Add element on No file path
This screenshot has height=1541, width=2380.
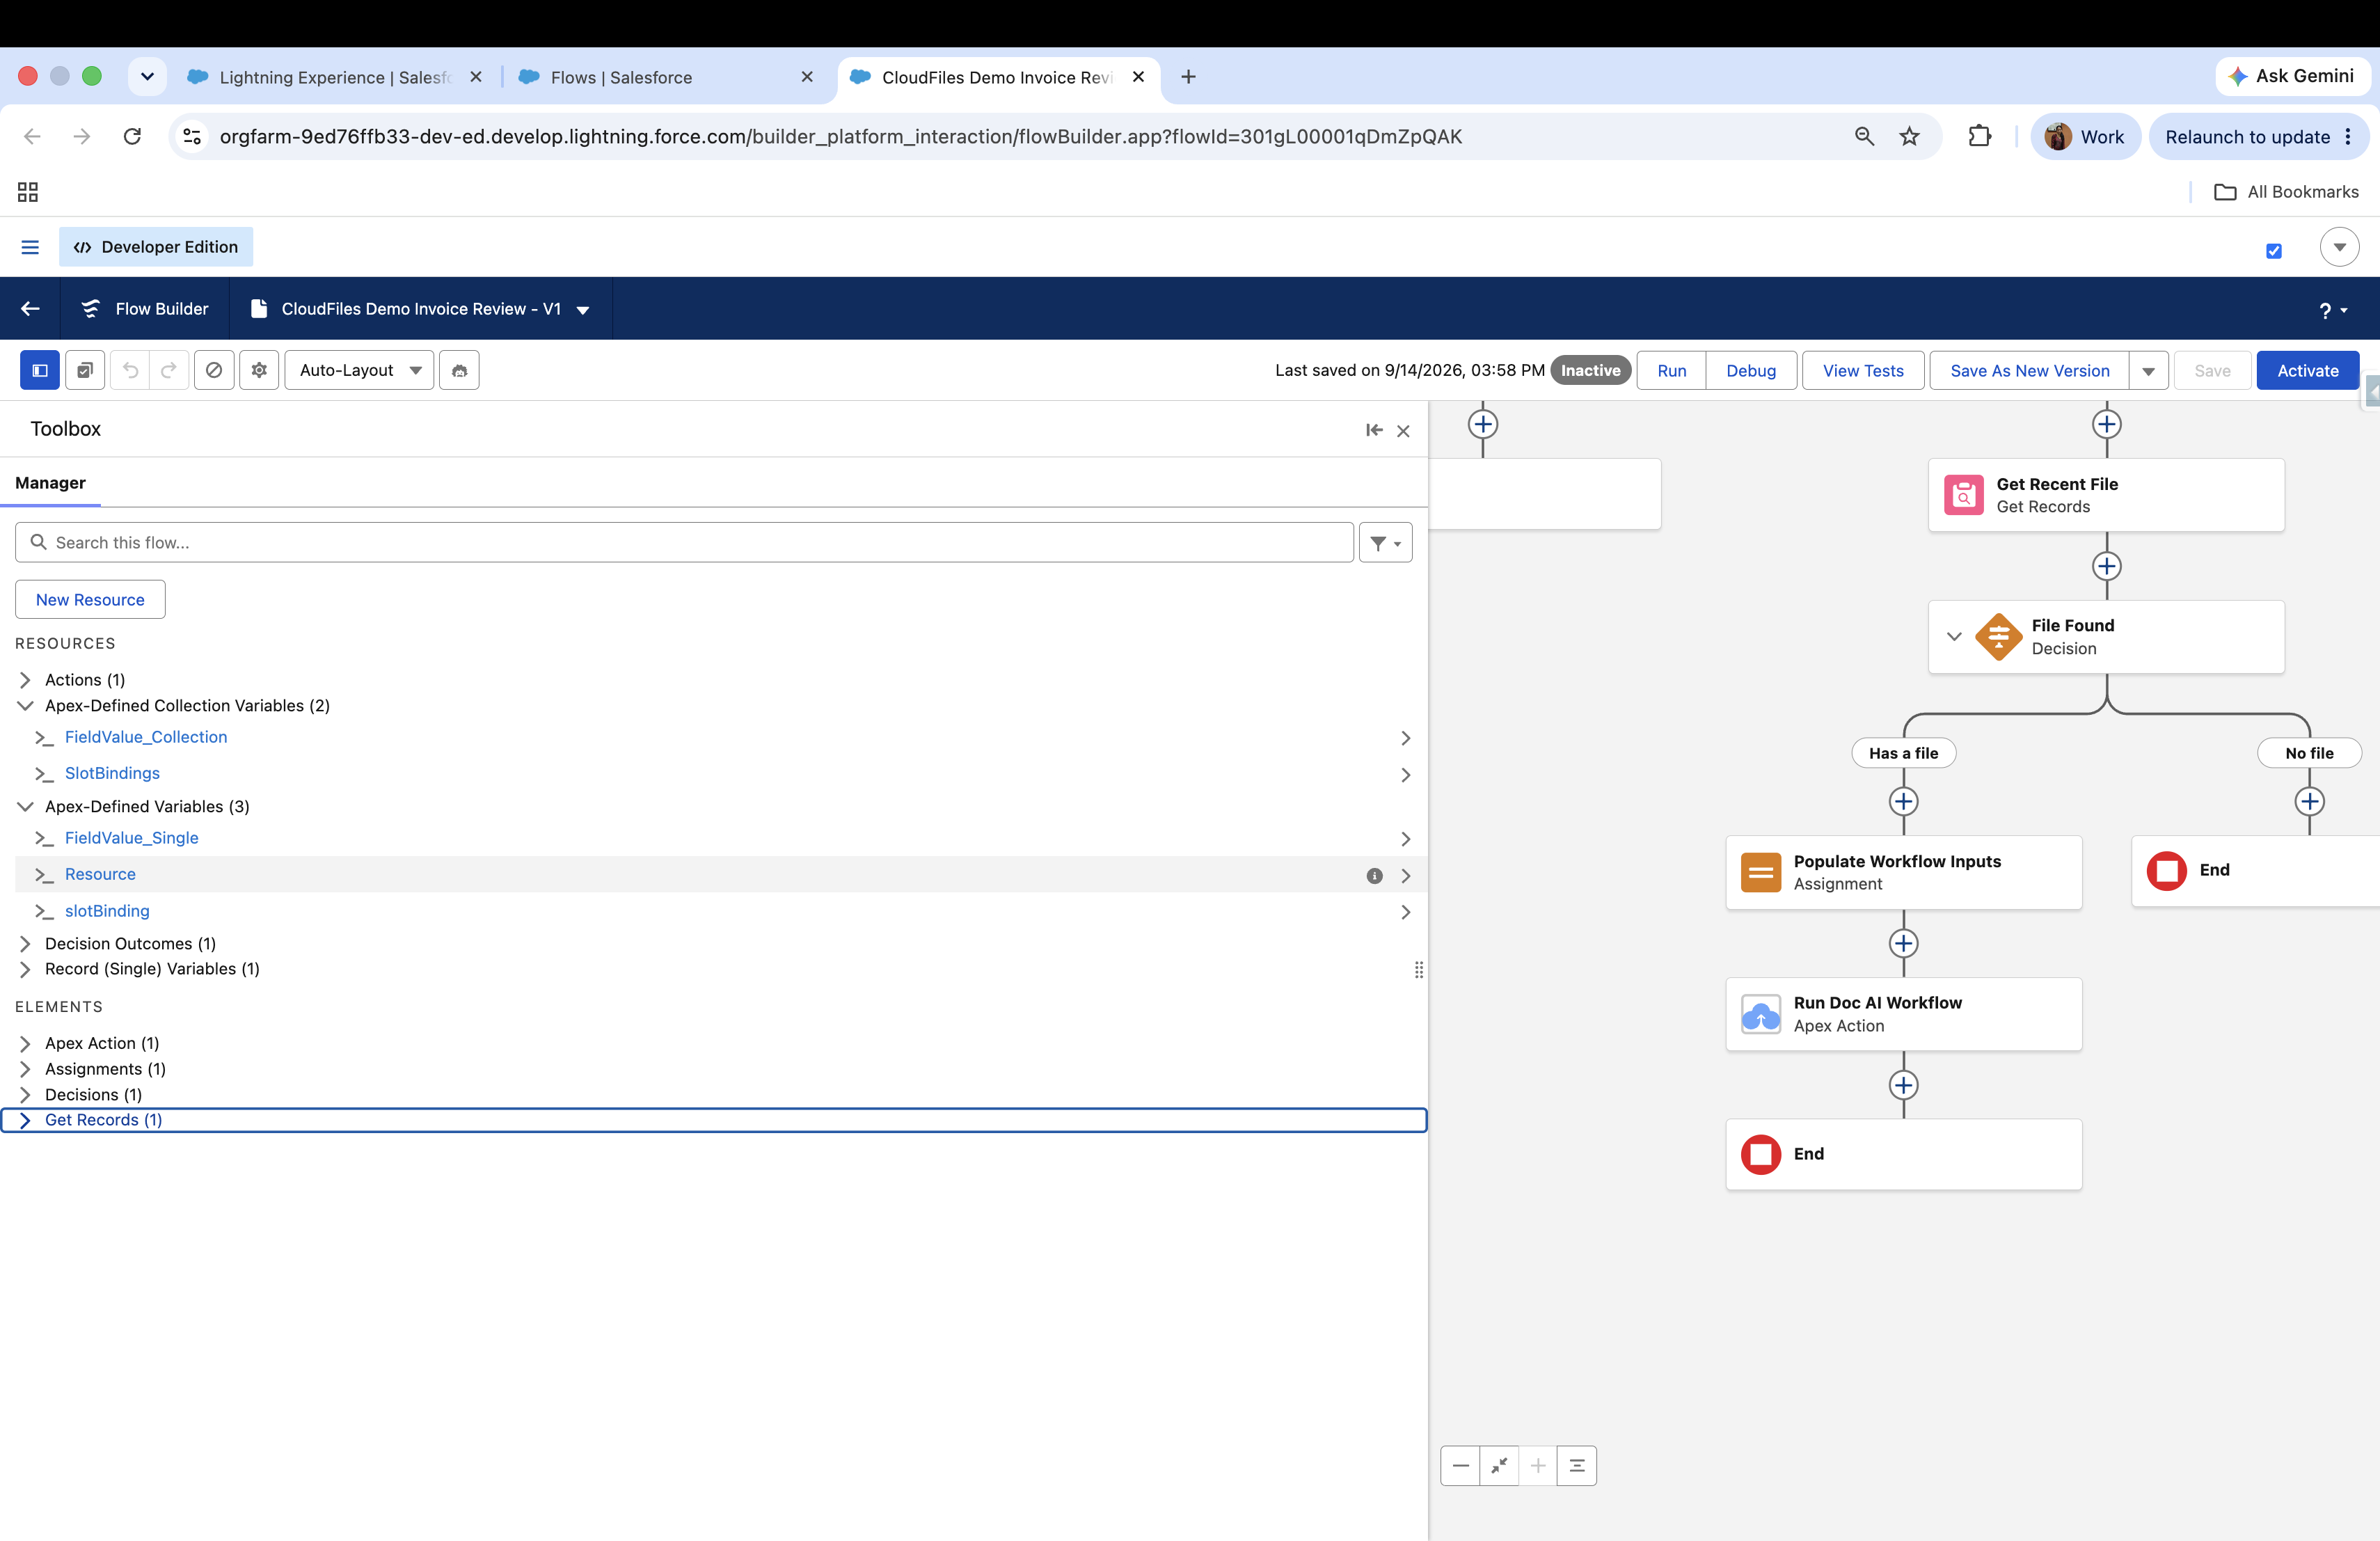[x=2309, y=802]
